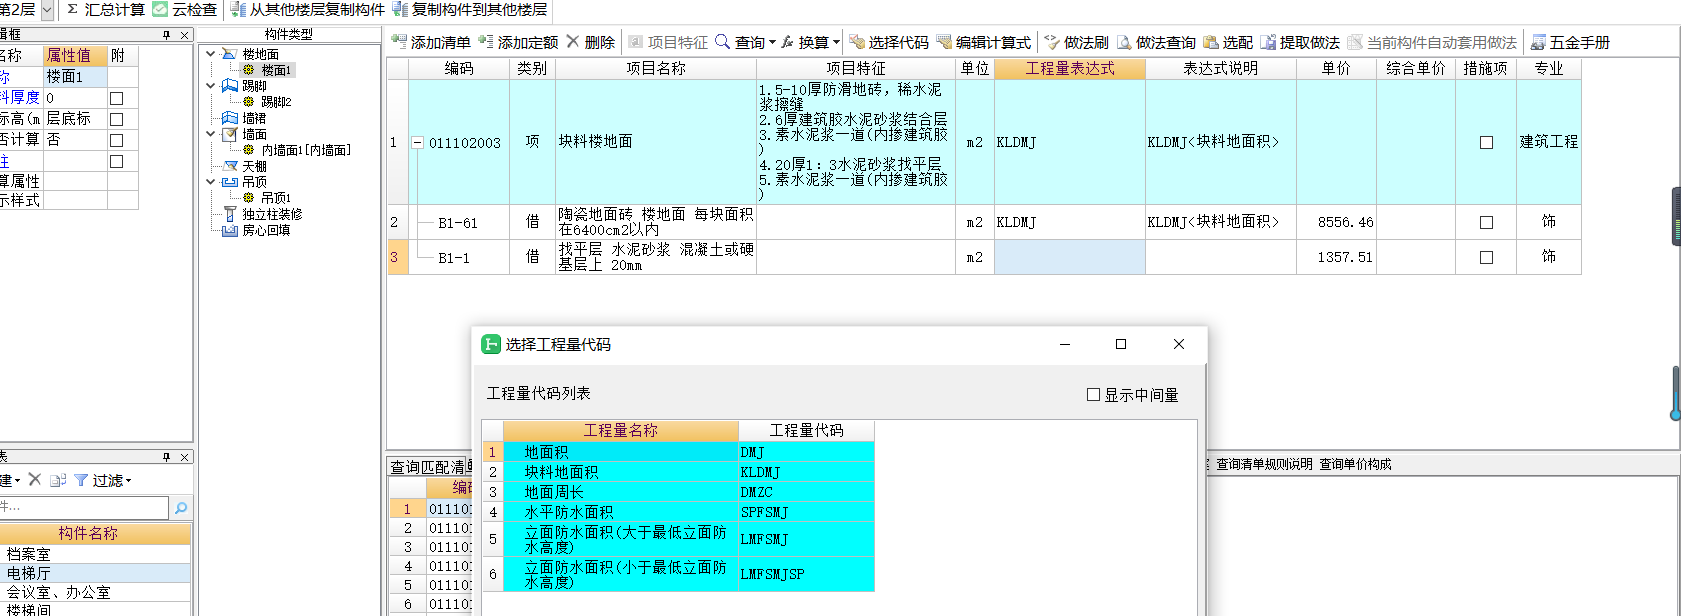Close the component list panel

tap(184, 457)
